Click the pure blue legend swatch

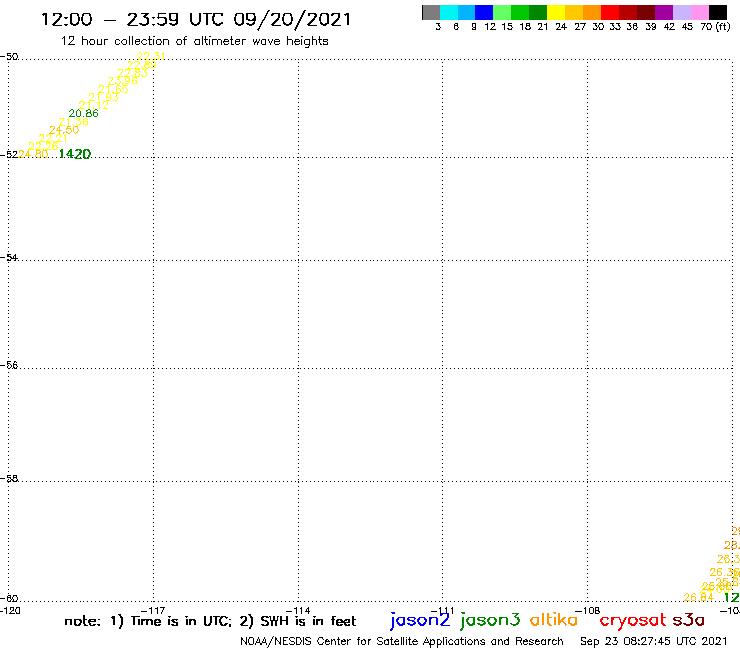(x=484, y=12)
